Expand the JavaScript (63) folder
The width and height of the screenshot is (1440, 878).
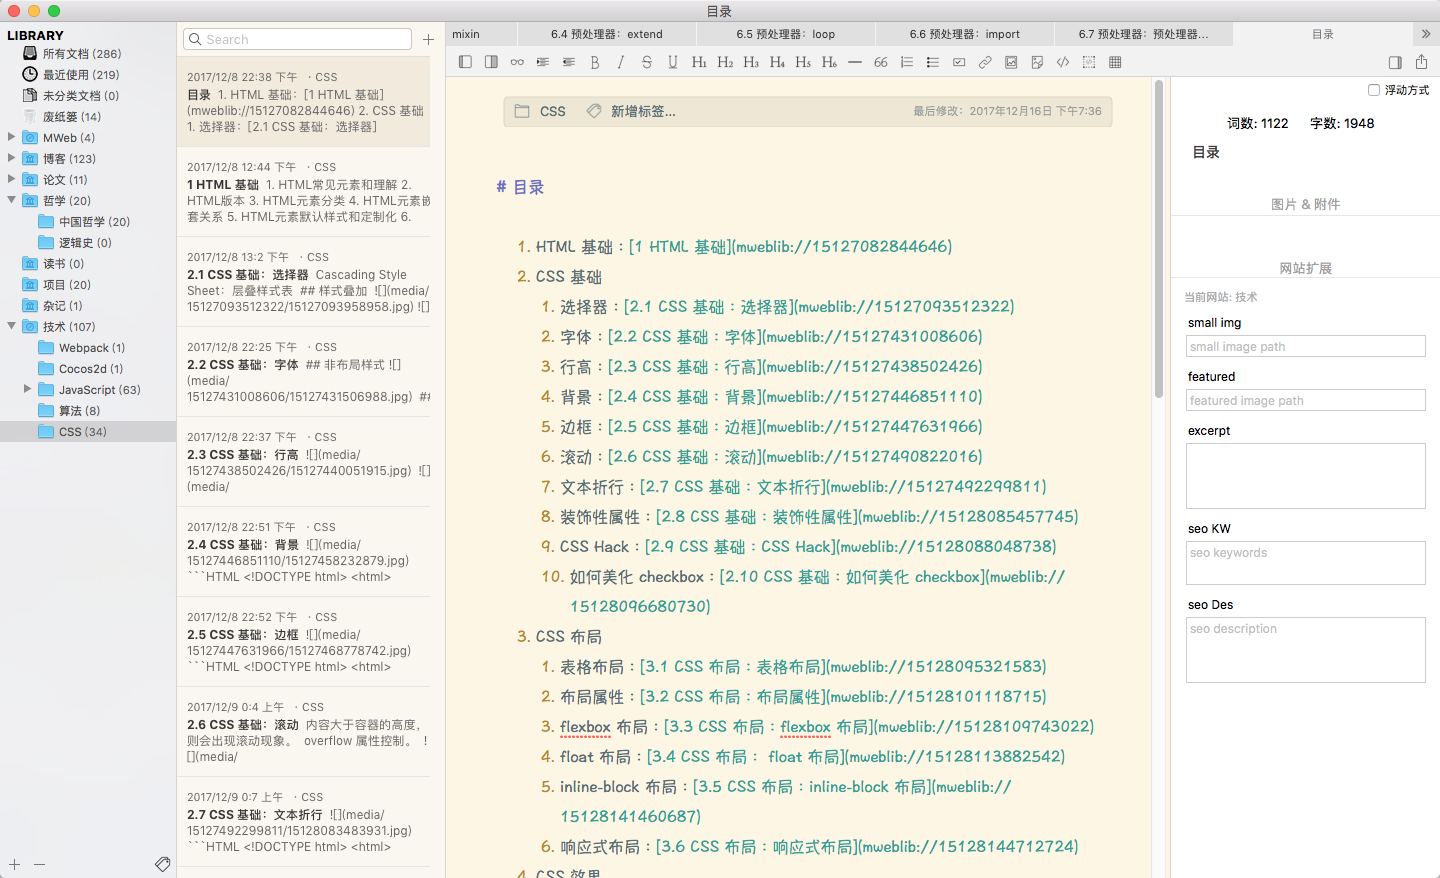[x=28, y=389]
